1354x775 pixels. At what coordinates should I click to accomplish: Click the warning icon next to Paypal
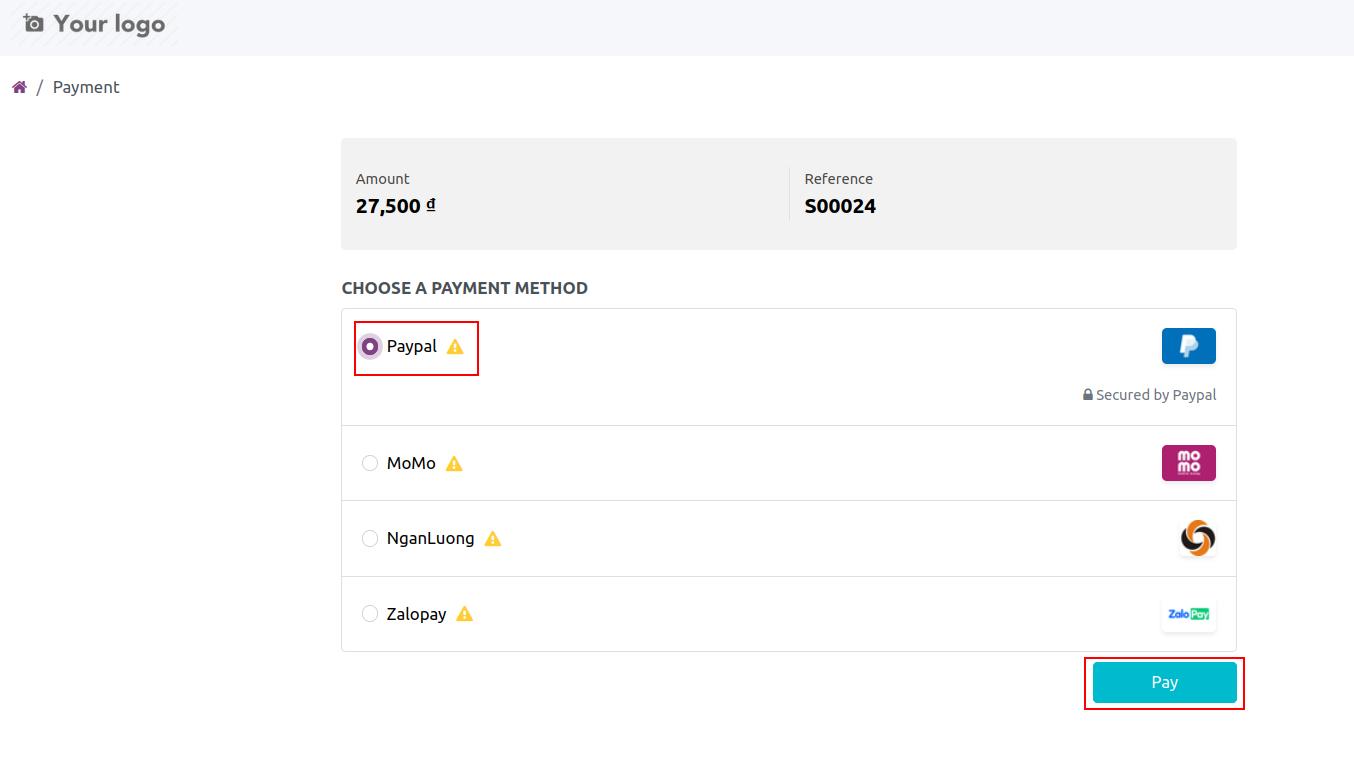(455, 346)
